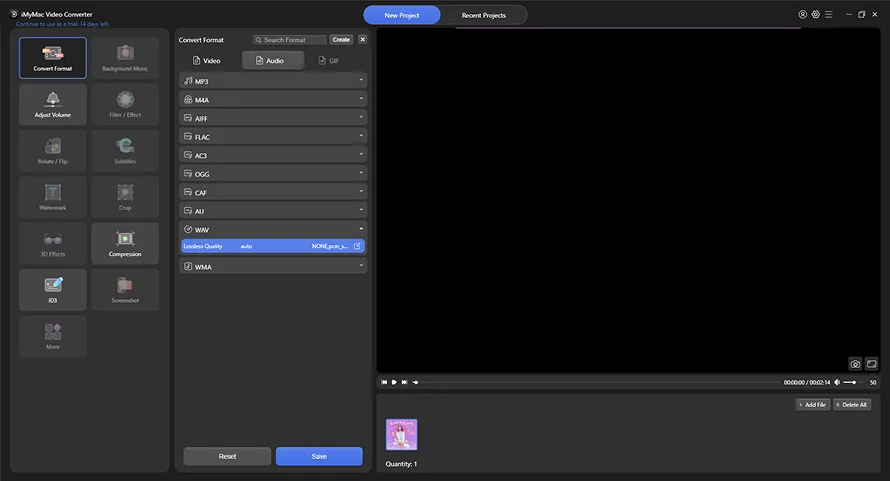Open the Adjust Volume tool
Image resolution: width=890 pixels, height=481 pixels.
53,104
